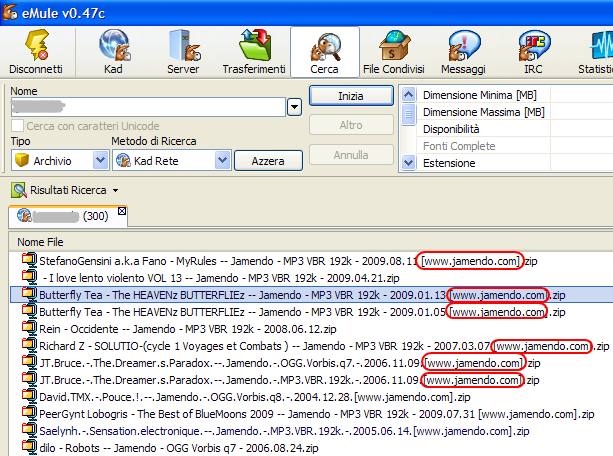The width and height of the screenshot is (613, 456).
Task: Open the Tipo Archivio dropdown
Action: (100, 160)
